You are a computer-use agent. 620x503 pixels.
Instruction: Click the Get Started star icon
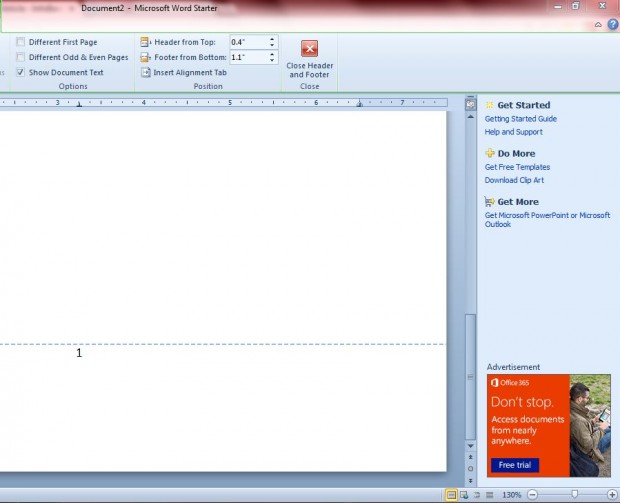pyautogui.click(x=490, y=105)
